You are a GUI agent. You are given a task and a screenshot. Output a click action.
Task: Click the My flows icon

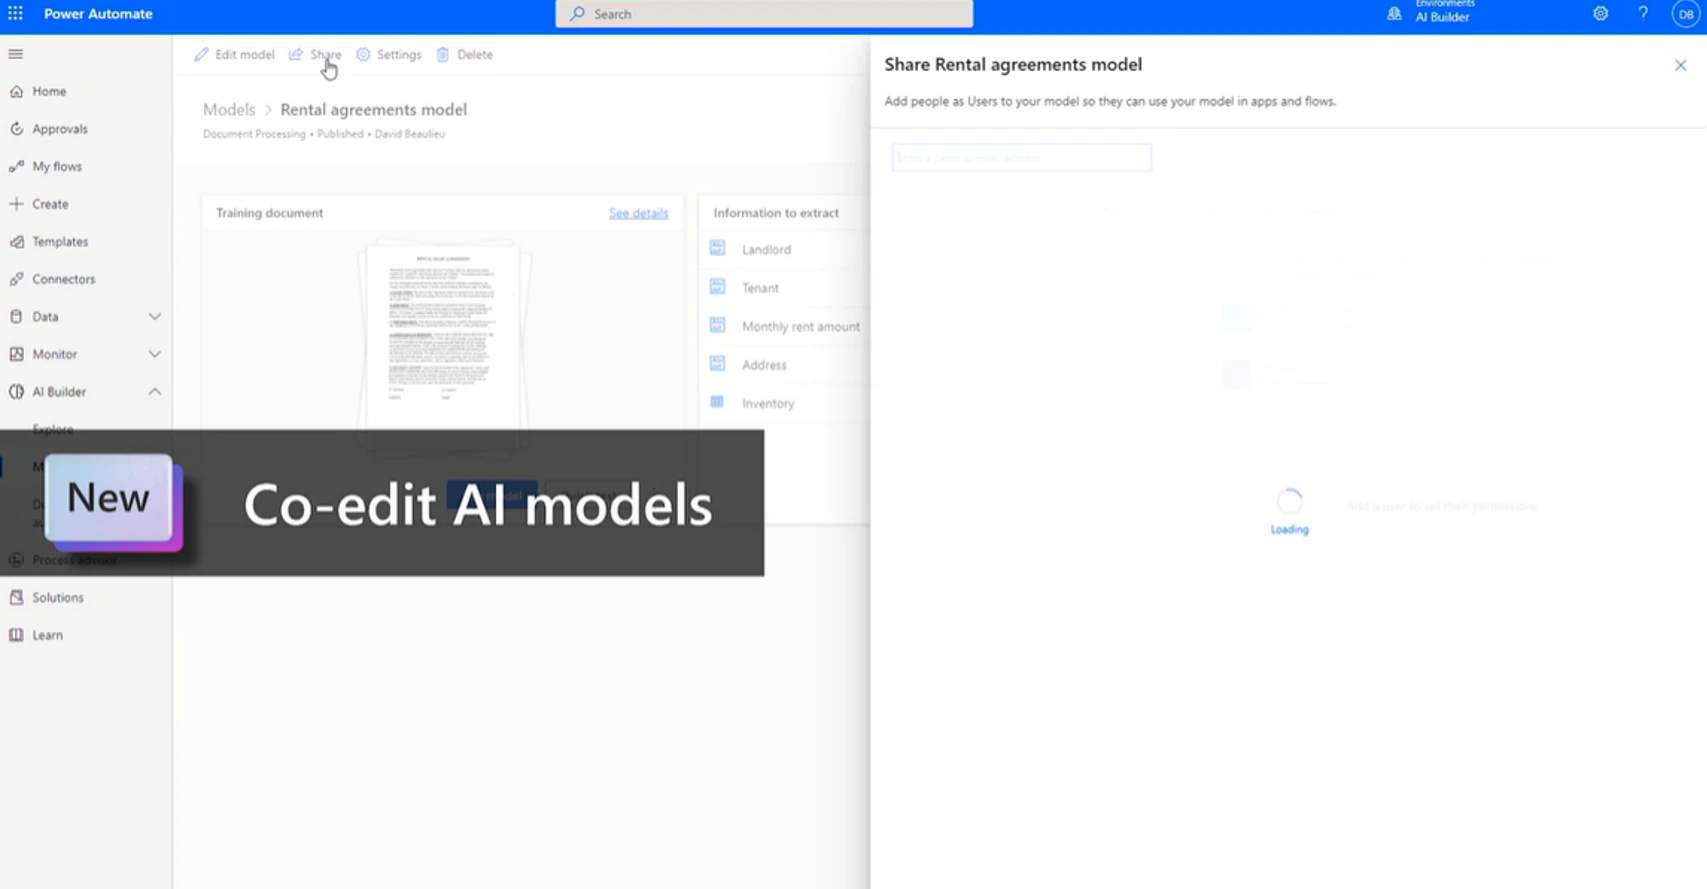[16, 166]
